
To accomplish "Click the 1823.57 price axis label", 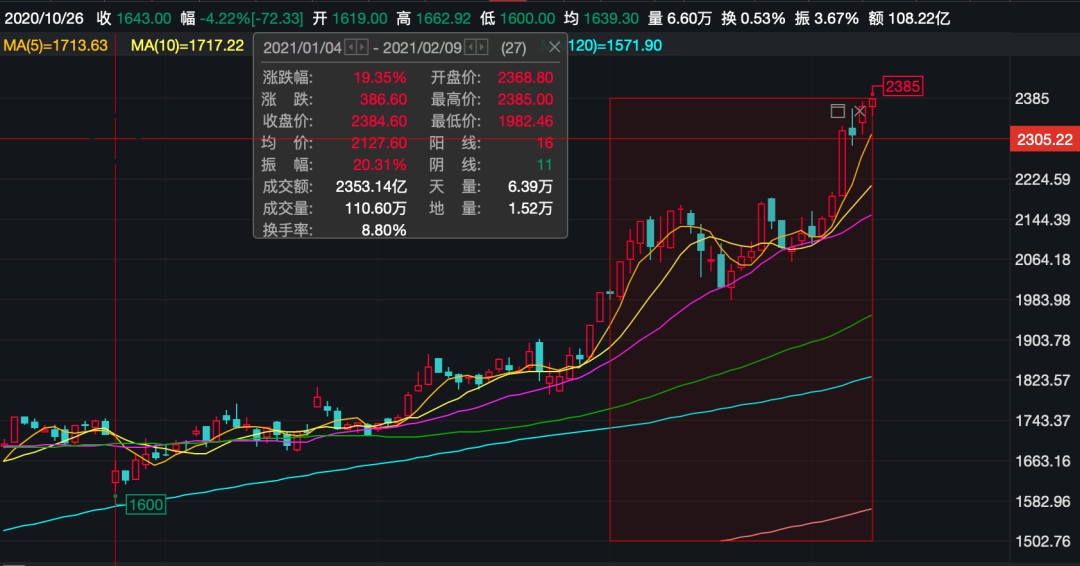I will point(1042,381).
